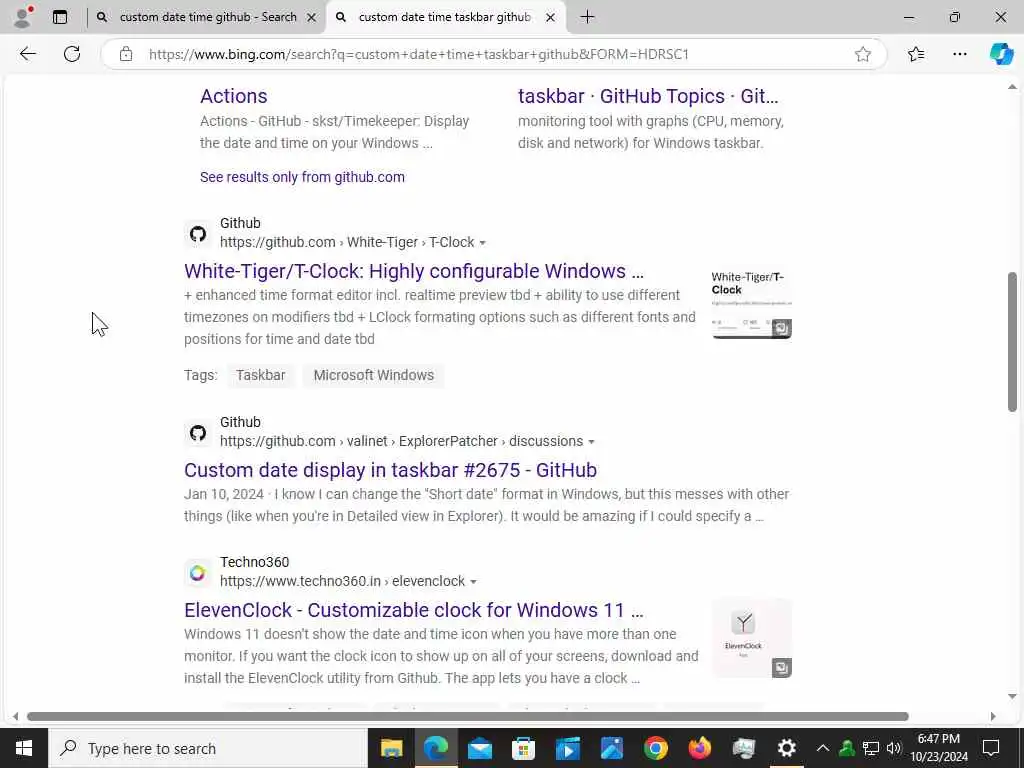
Task: Expand dropdown next to techno360 elevenclock URL
Action: [473, 582]
